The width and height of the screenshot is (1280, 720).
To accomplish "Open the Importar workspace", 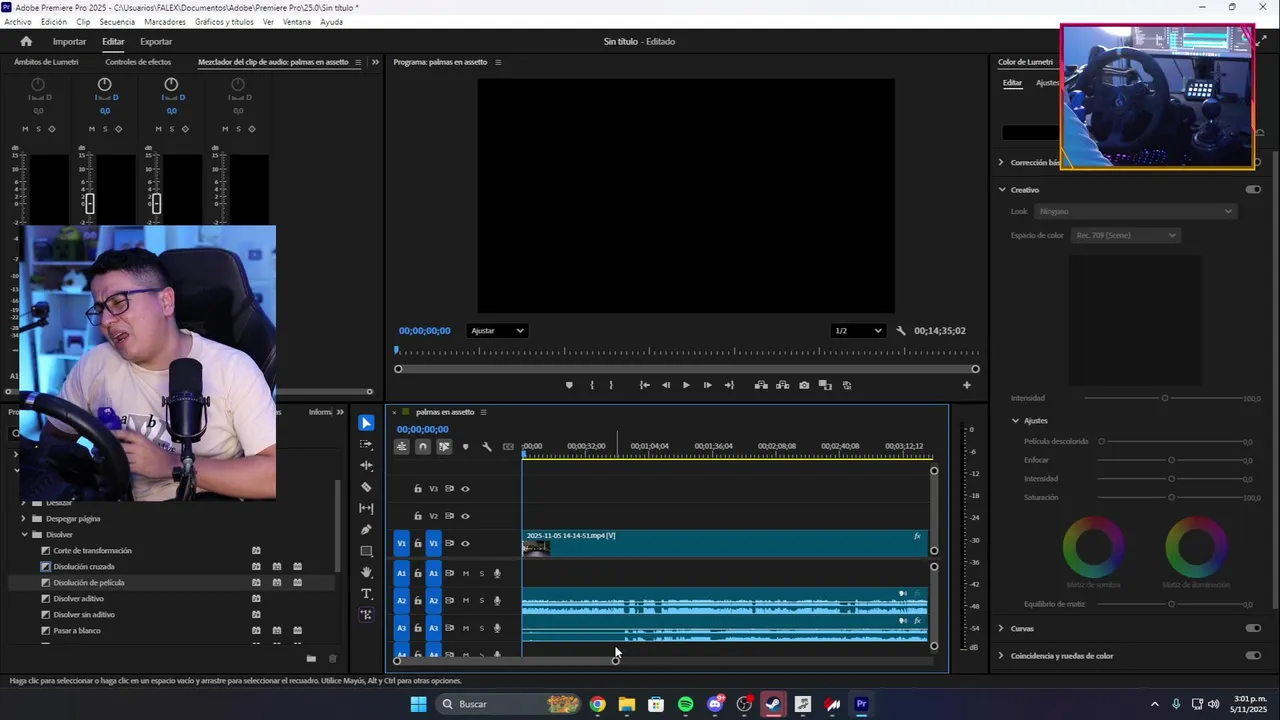I will tap(69, 41).
